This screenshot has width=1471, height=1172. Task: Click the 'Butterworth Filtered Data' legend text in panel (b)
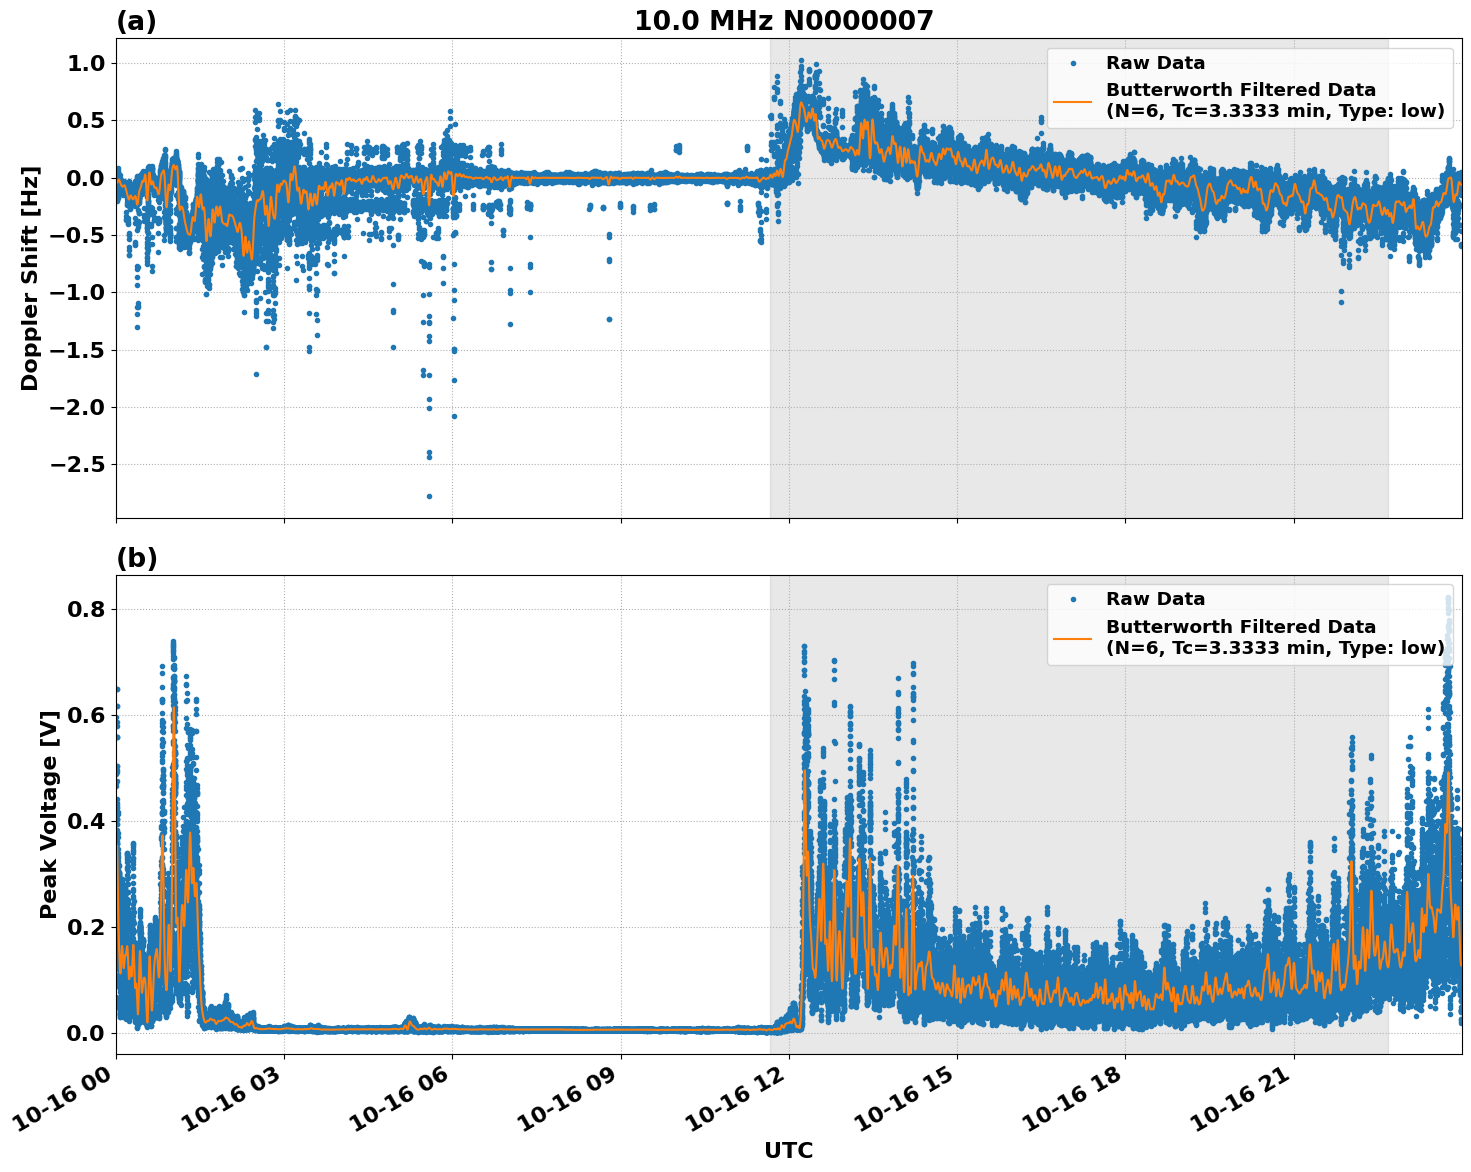(x=1240, y=627)
